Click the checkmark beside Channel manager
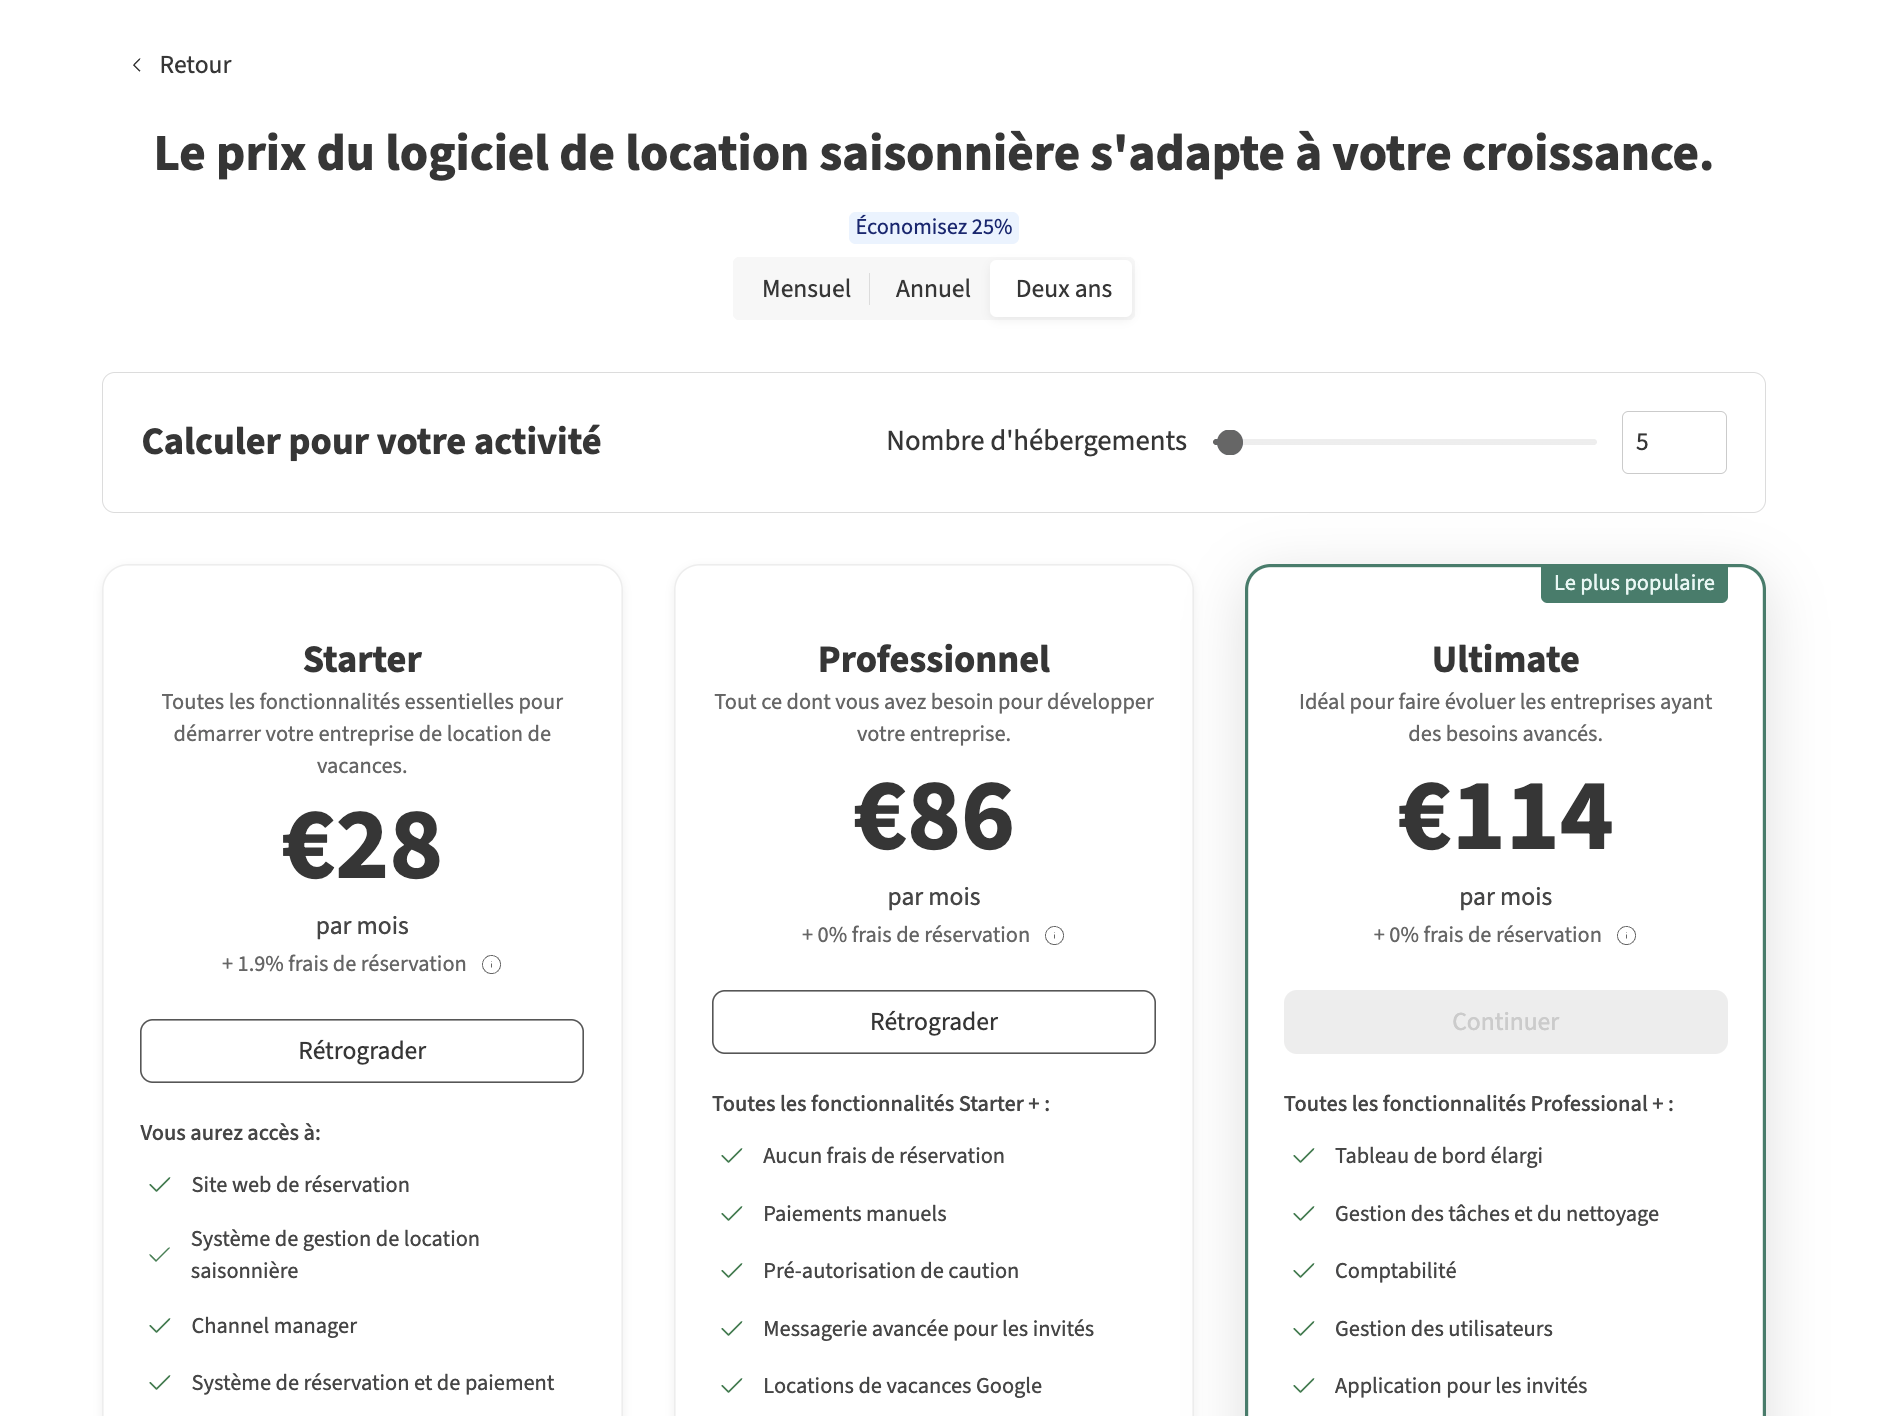The image size is (1900, 1416). (159, 1325)
